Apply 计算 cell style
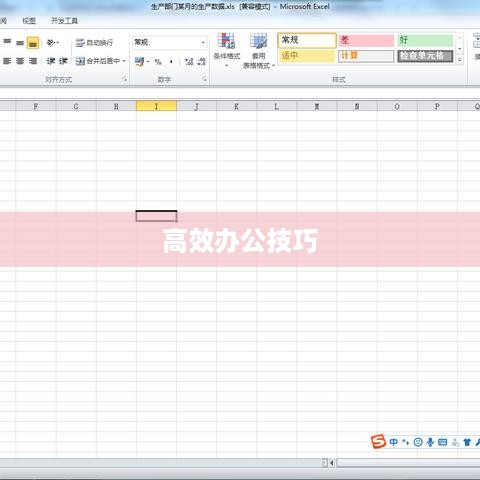The height and width of the screenshot is (480, 480). coord(366,56)
